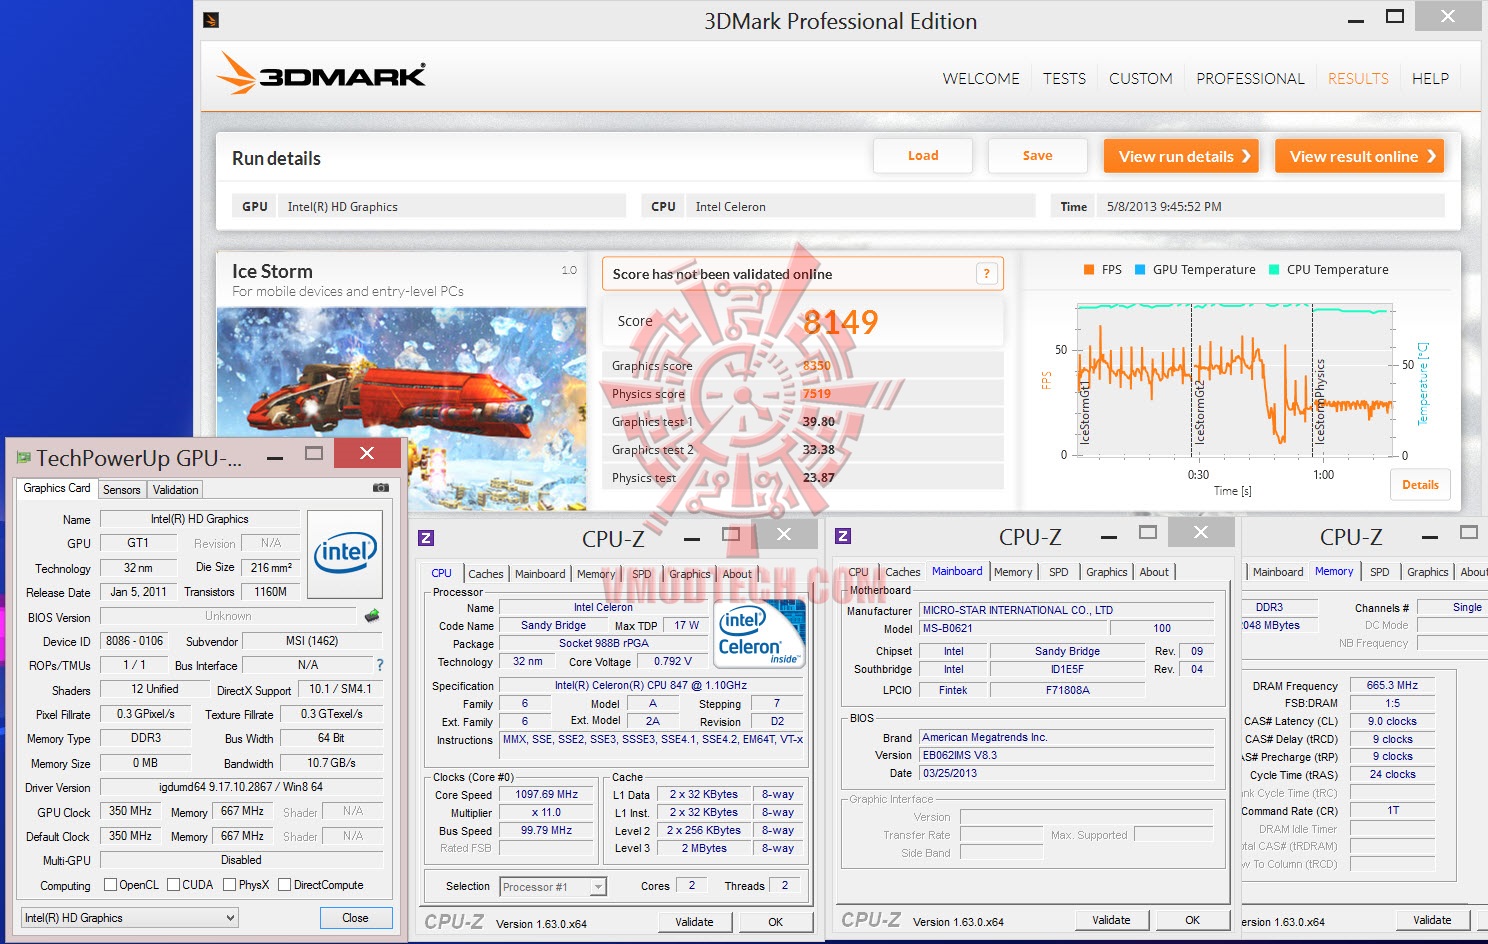Click the BIOS Brand value "American Megatrends Inc."
This screenshot has height=944, width=1488.
[x=1067, y=738]
